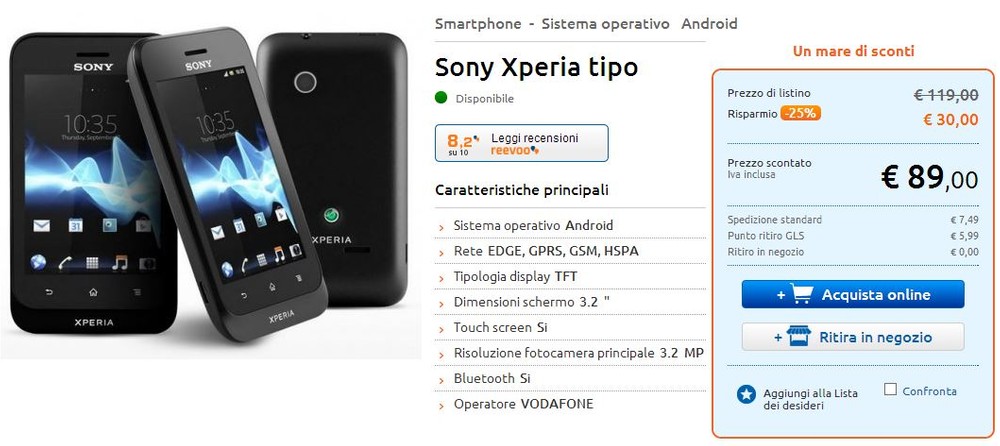Choose the Ritira in negozio button
This screenshot has width=1000, height=446.
(x=853, y=336)
